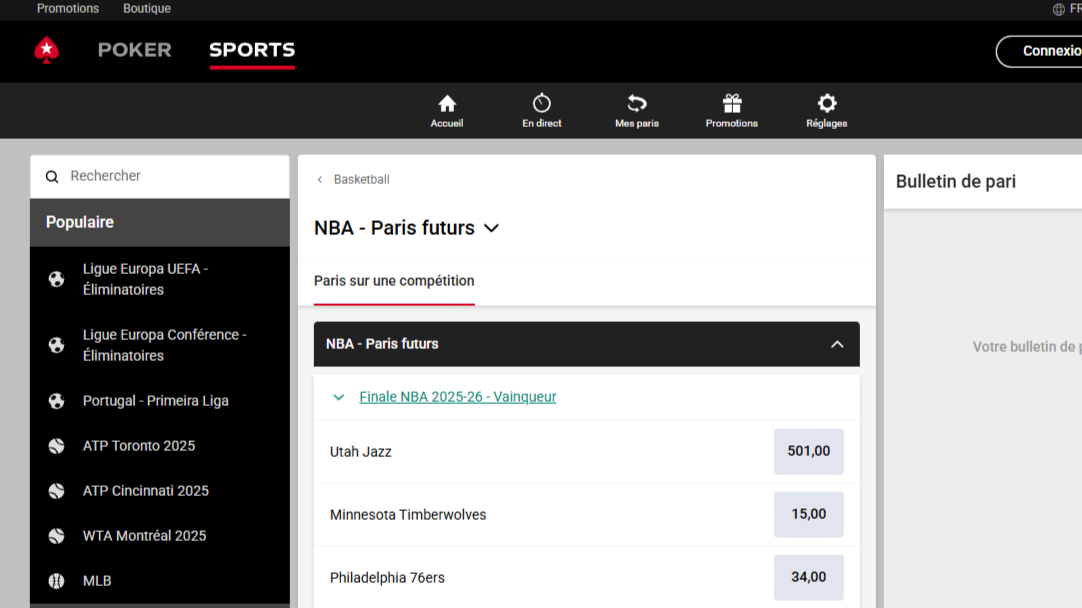Click the PokerStars red spade logo
The height and width of the screenshot is (608, 1082).
(x=46, y=50)
